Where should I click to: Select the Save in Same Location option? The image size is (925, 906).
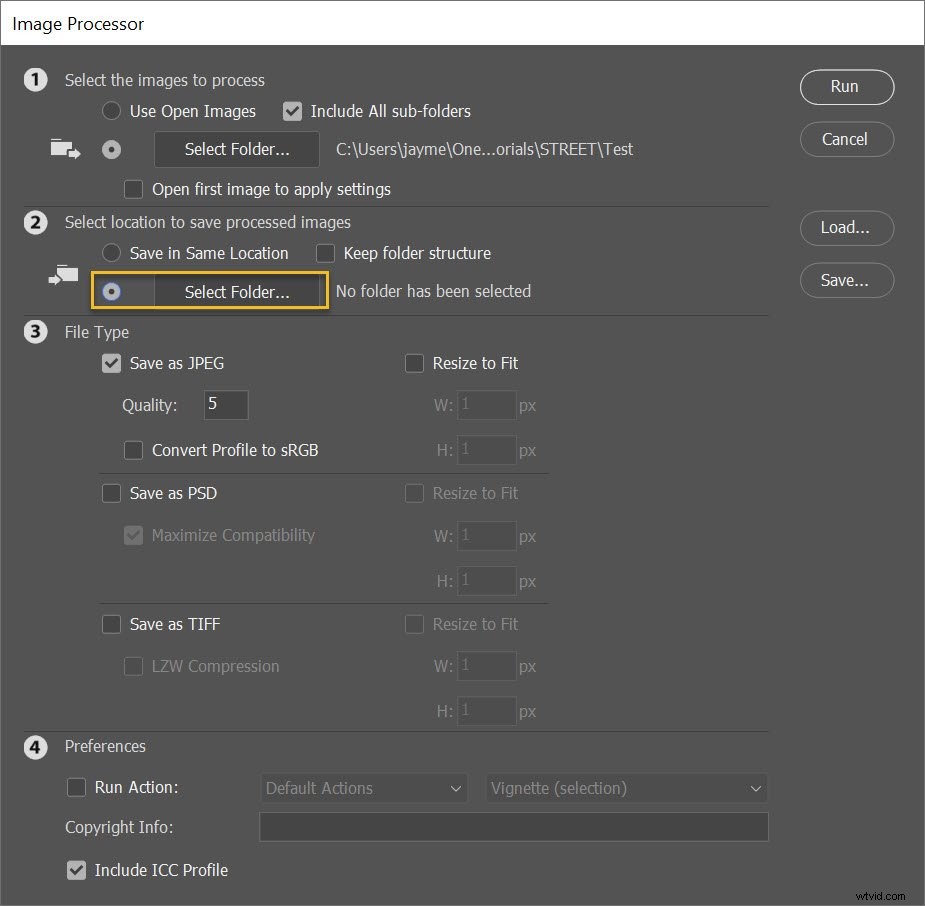coord(111,253)
